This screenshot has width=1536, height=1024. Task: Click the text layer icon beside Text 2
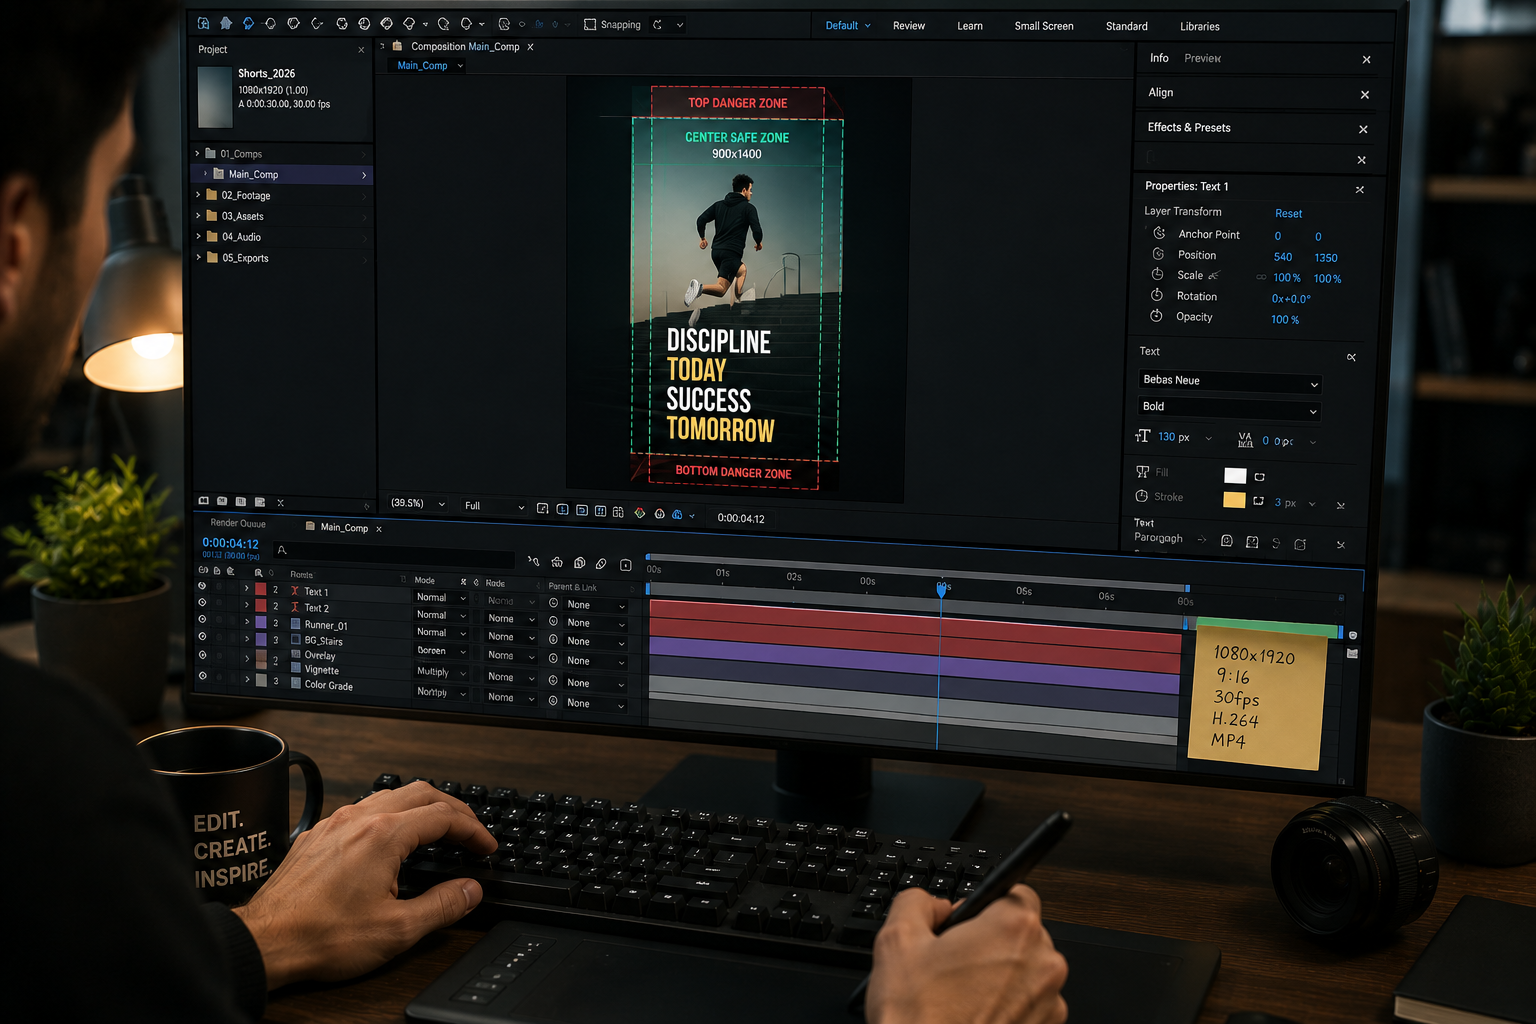pos(295,607)
